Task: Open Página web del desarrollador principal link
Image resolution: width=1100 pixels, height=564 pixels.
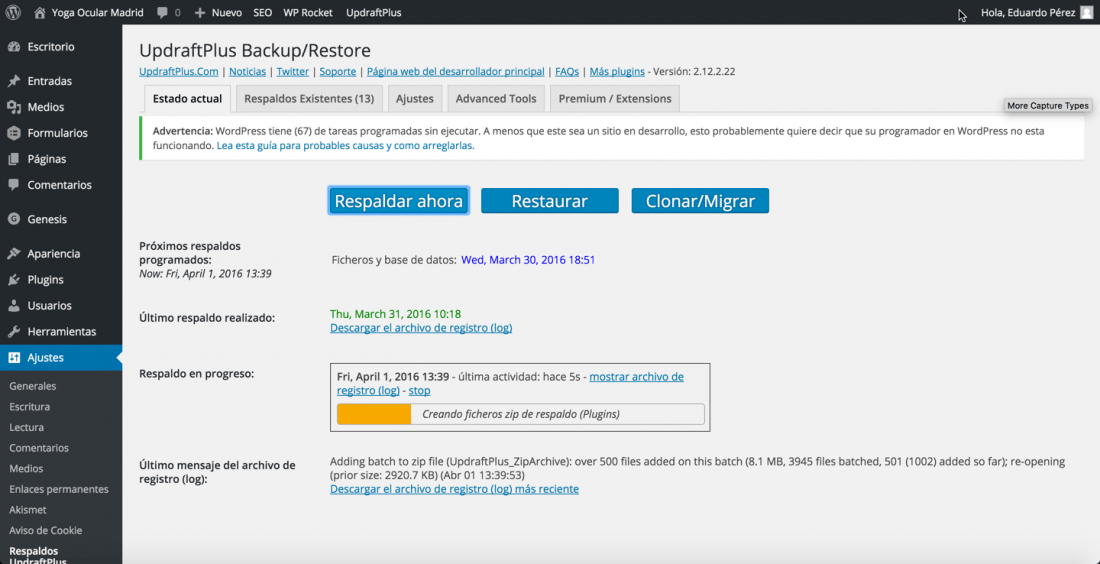Action: [455, 72]
